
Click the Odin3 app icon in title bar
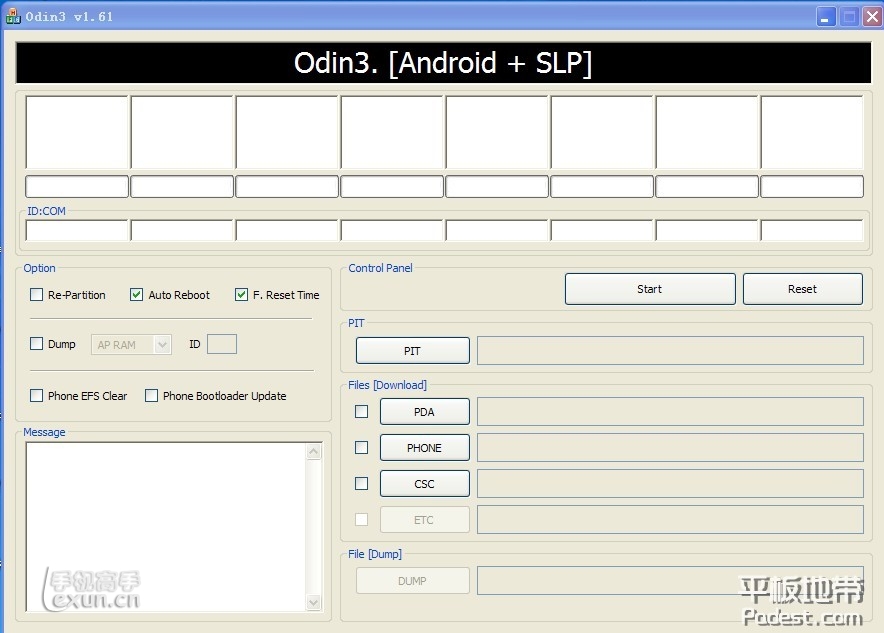pos(14,16)
